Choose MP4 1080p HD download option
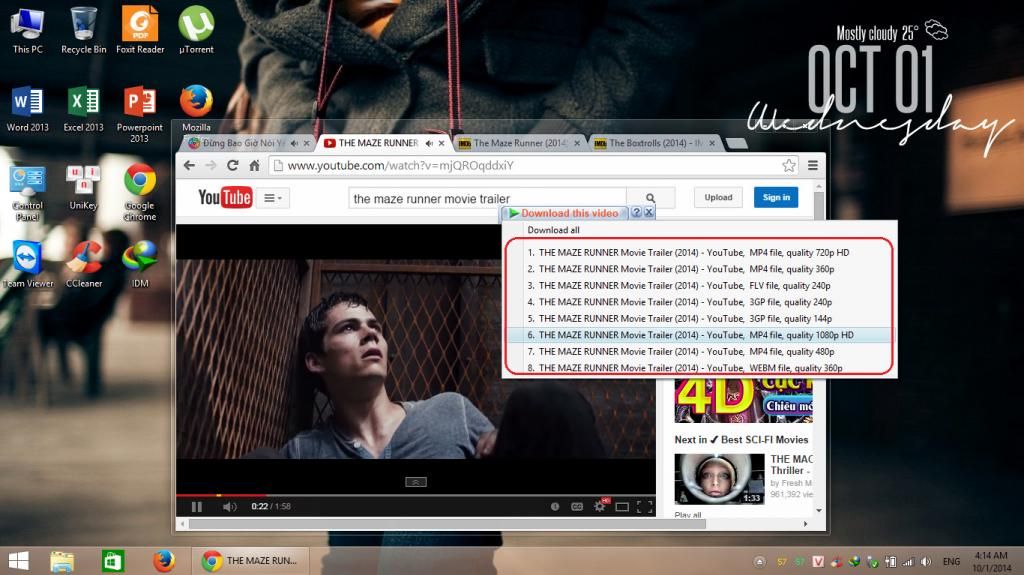The height and width of the screenshot is (575, 1024). click(x=698, y=335)
